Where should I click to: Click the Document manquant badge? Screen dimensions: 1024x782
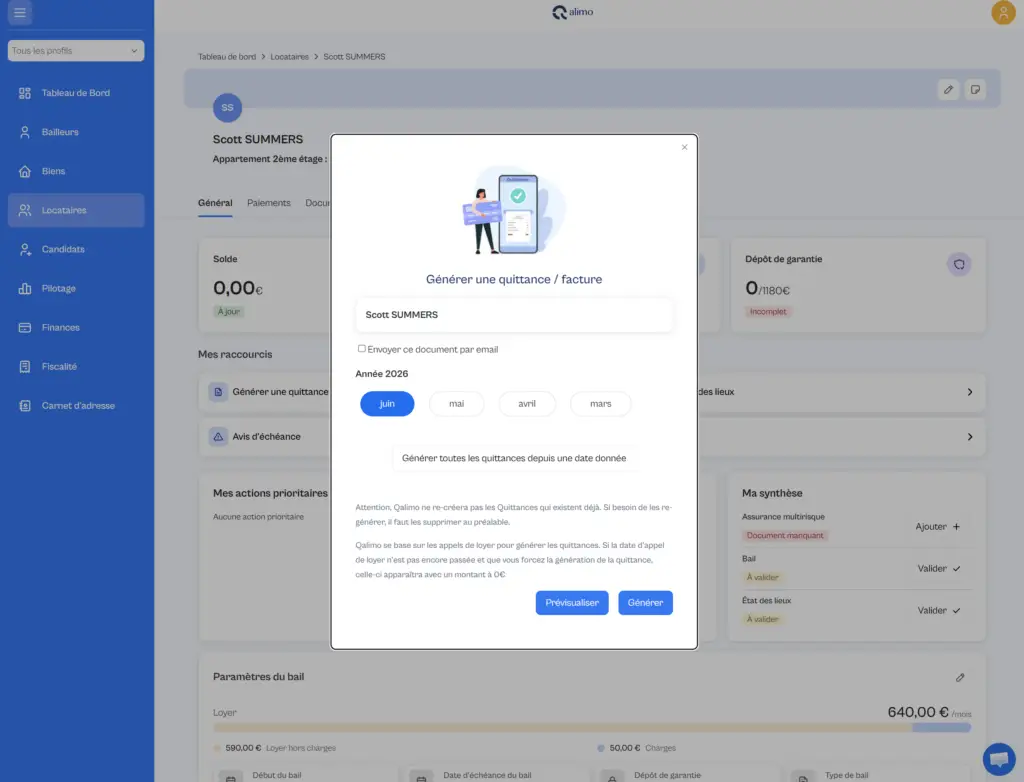(784, 536)
